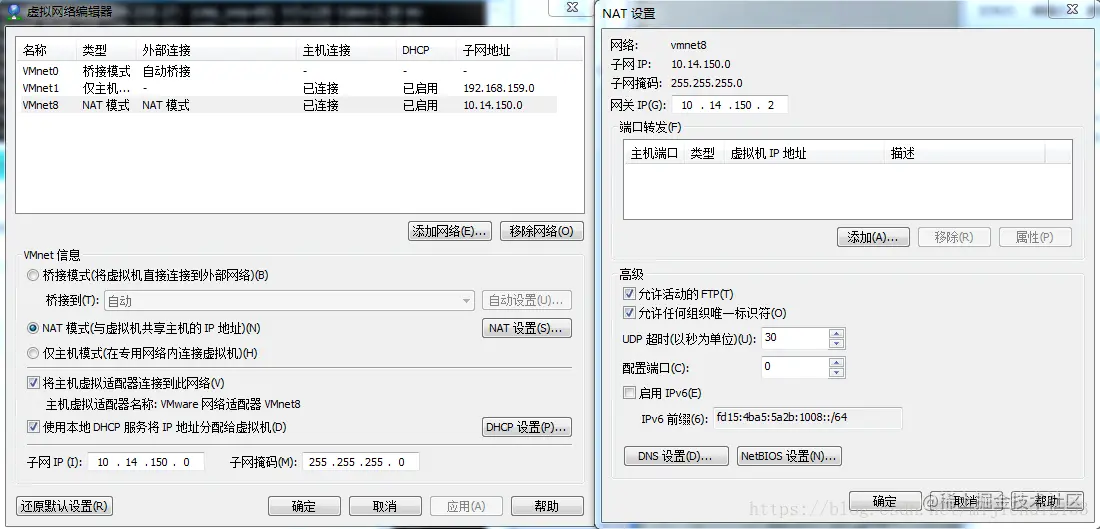
Task: Toggle 允许任何组织唯一标识符 checkbox
Action: click(x=629, y=313)
